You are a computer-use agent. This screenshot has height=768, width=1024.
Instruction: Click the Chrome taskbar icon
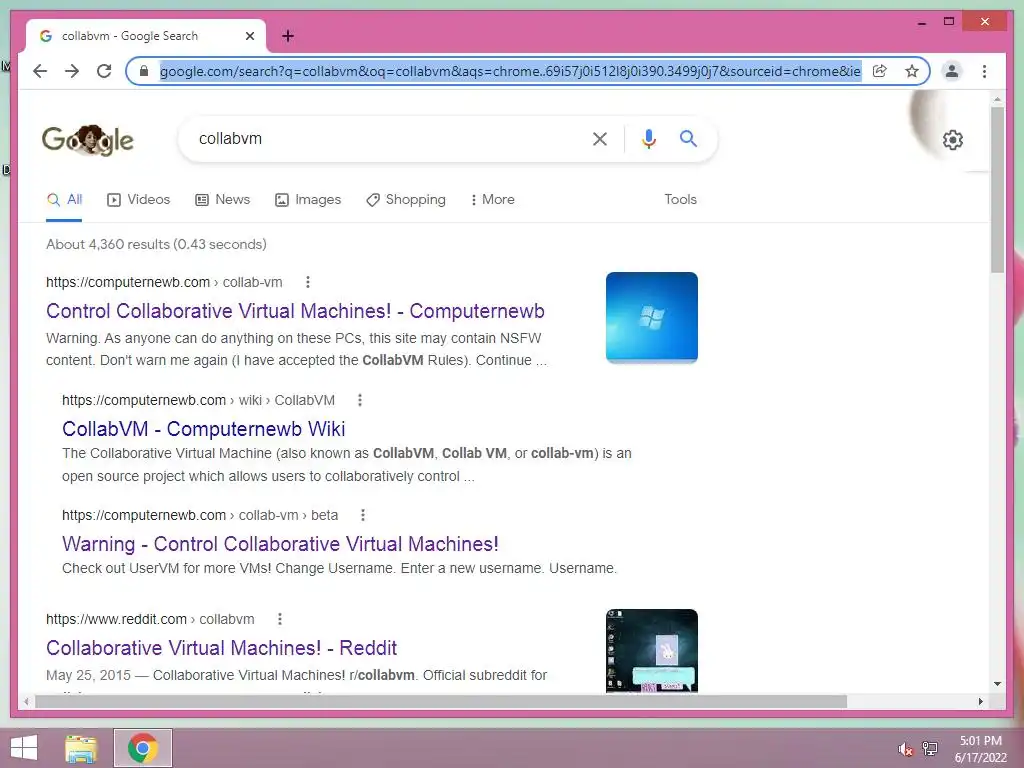tap(143, 748)
